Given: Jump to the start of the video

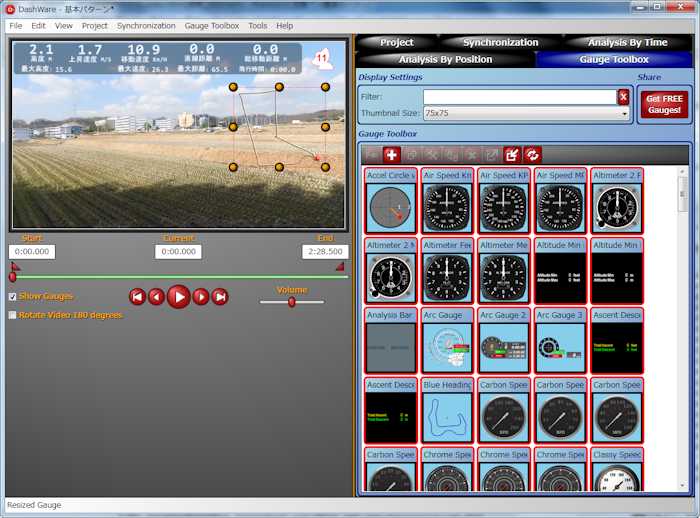Looking at the screenshot, I should 138,296.
